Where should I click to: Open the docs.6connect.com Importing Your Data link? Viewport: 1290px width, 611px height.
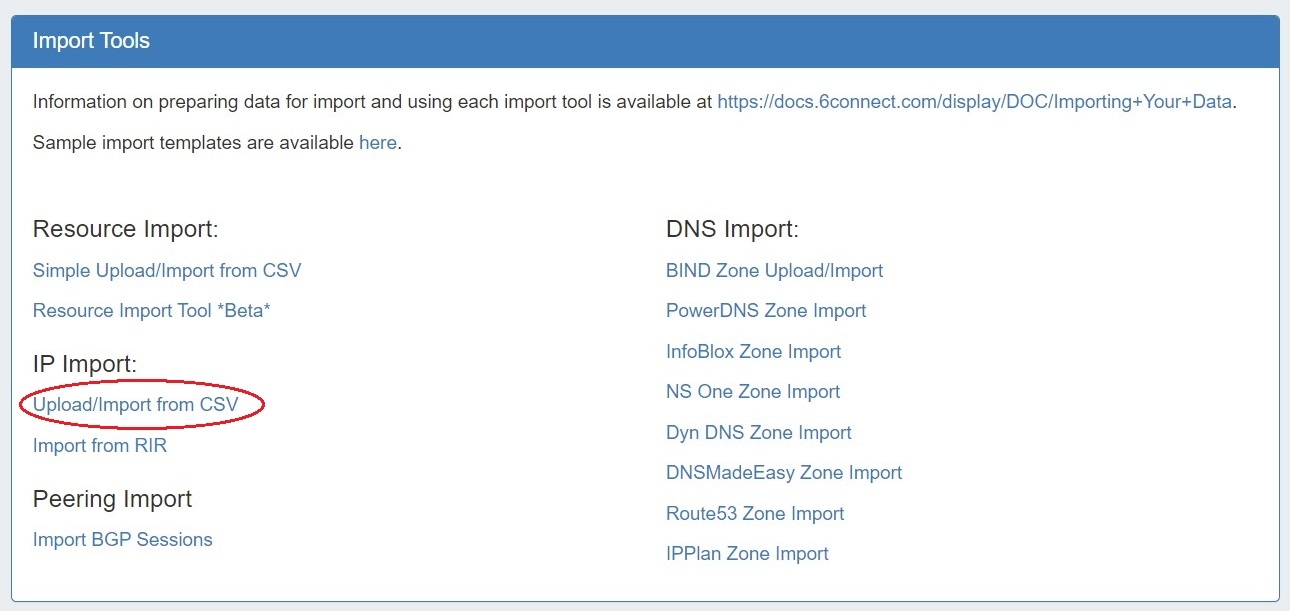tap(974, 101)
